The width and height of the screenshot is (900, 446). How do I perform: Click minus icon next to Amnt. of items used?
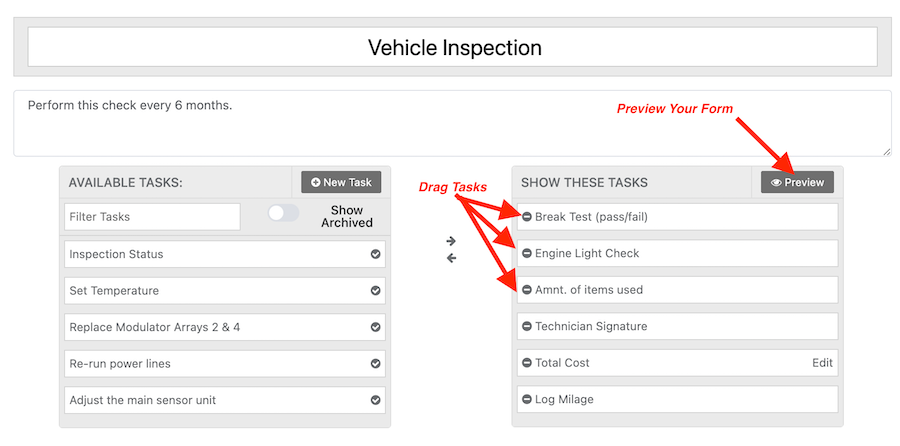point(527,290)
